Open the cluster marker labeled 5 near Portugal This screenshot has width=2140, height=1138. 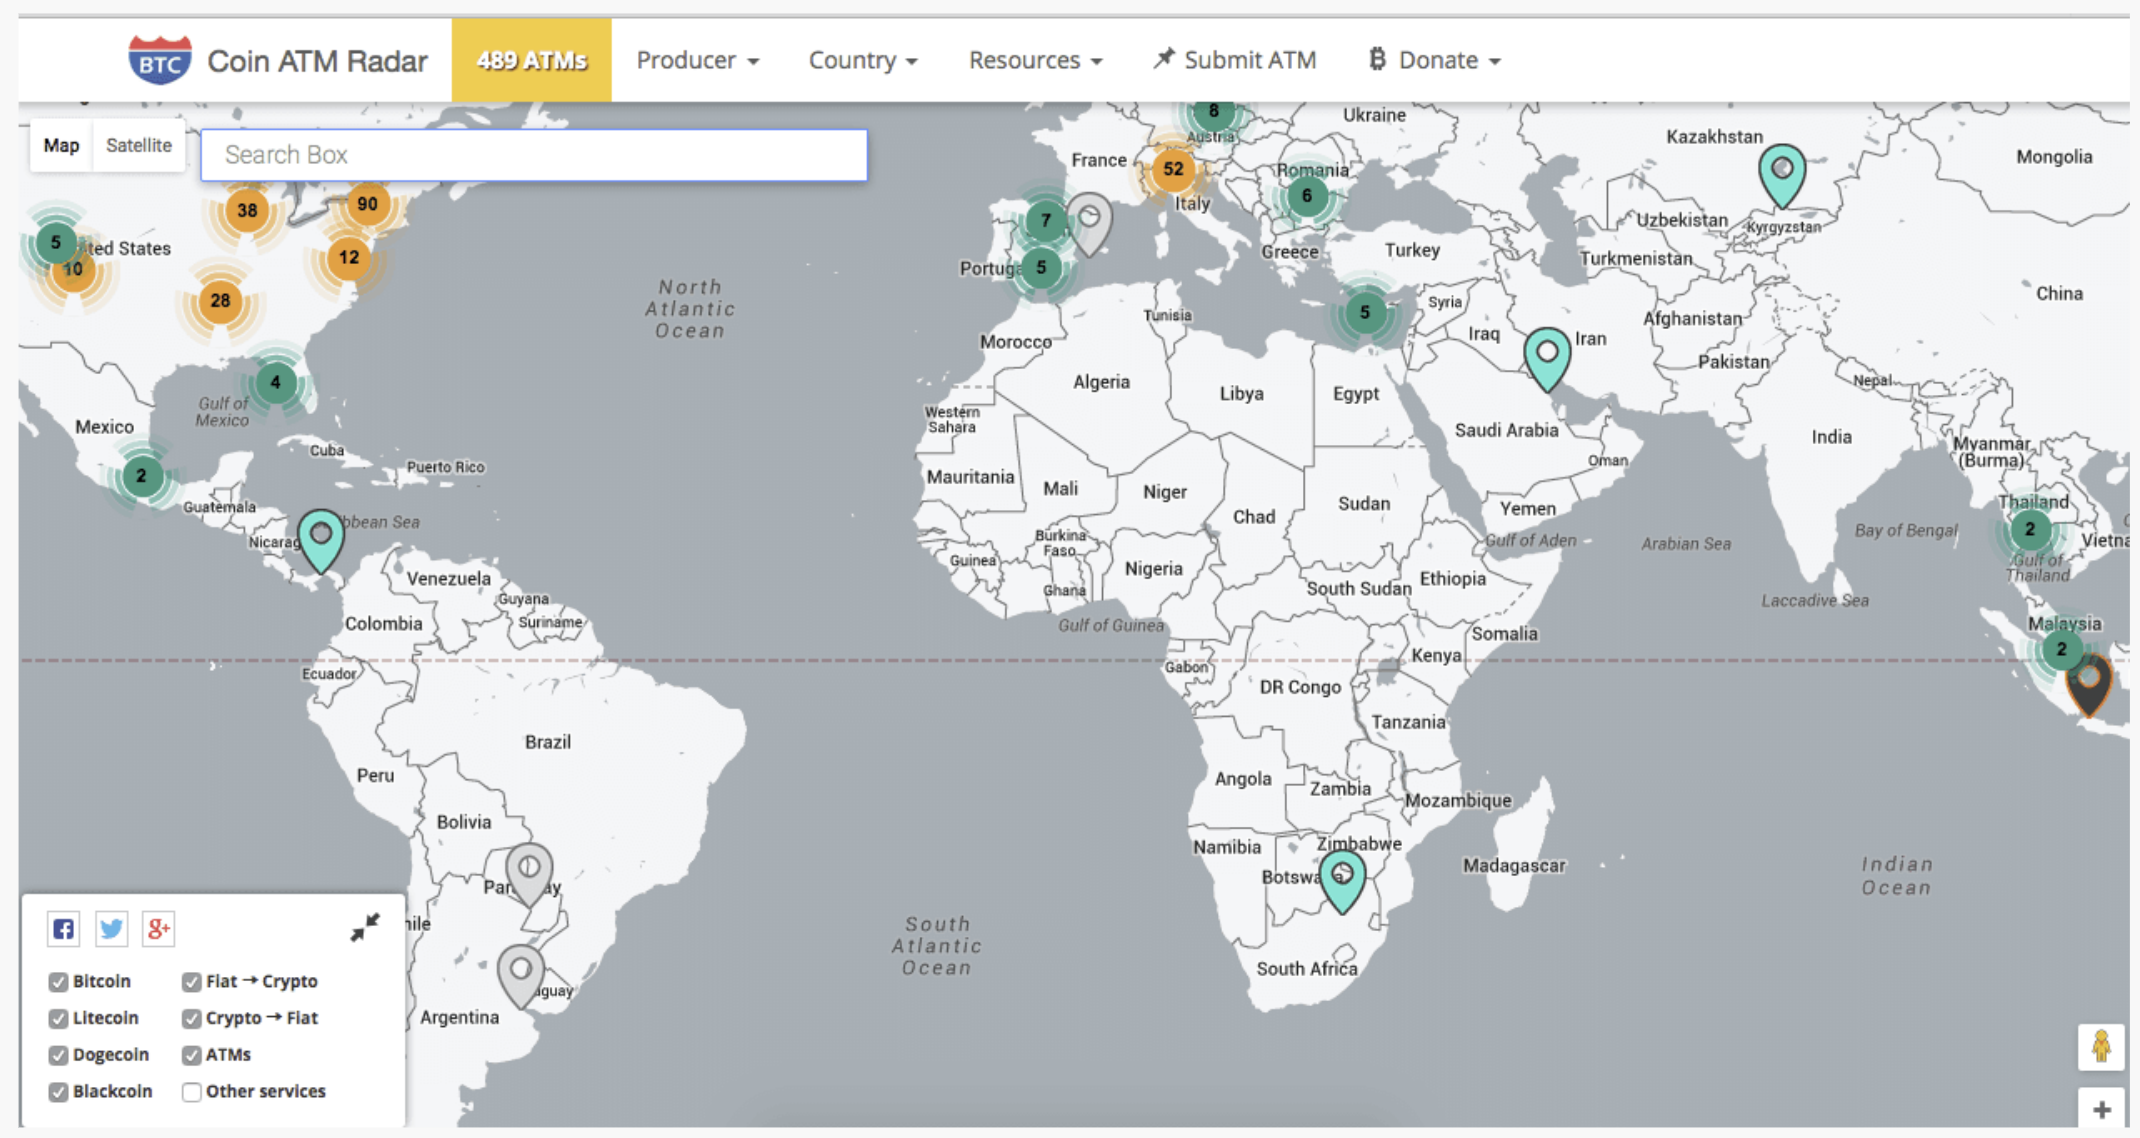pos(1041,268)
